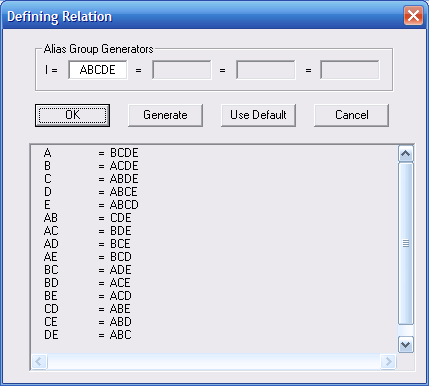
Task: Click the horizontal scrollbar right arrow
Action: point(388,361)
